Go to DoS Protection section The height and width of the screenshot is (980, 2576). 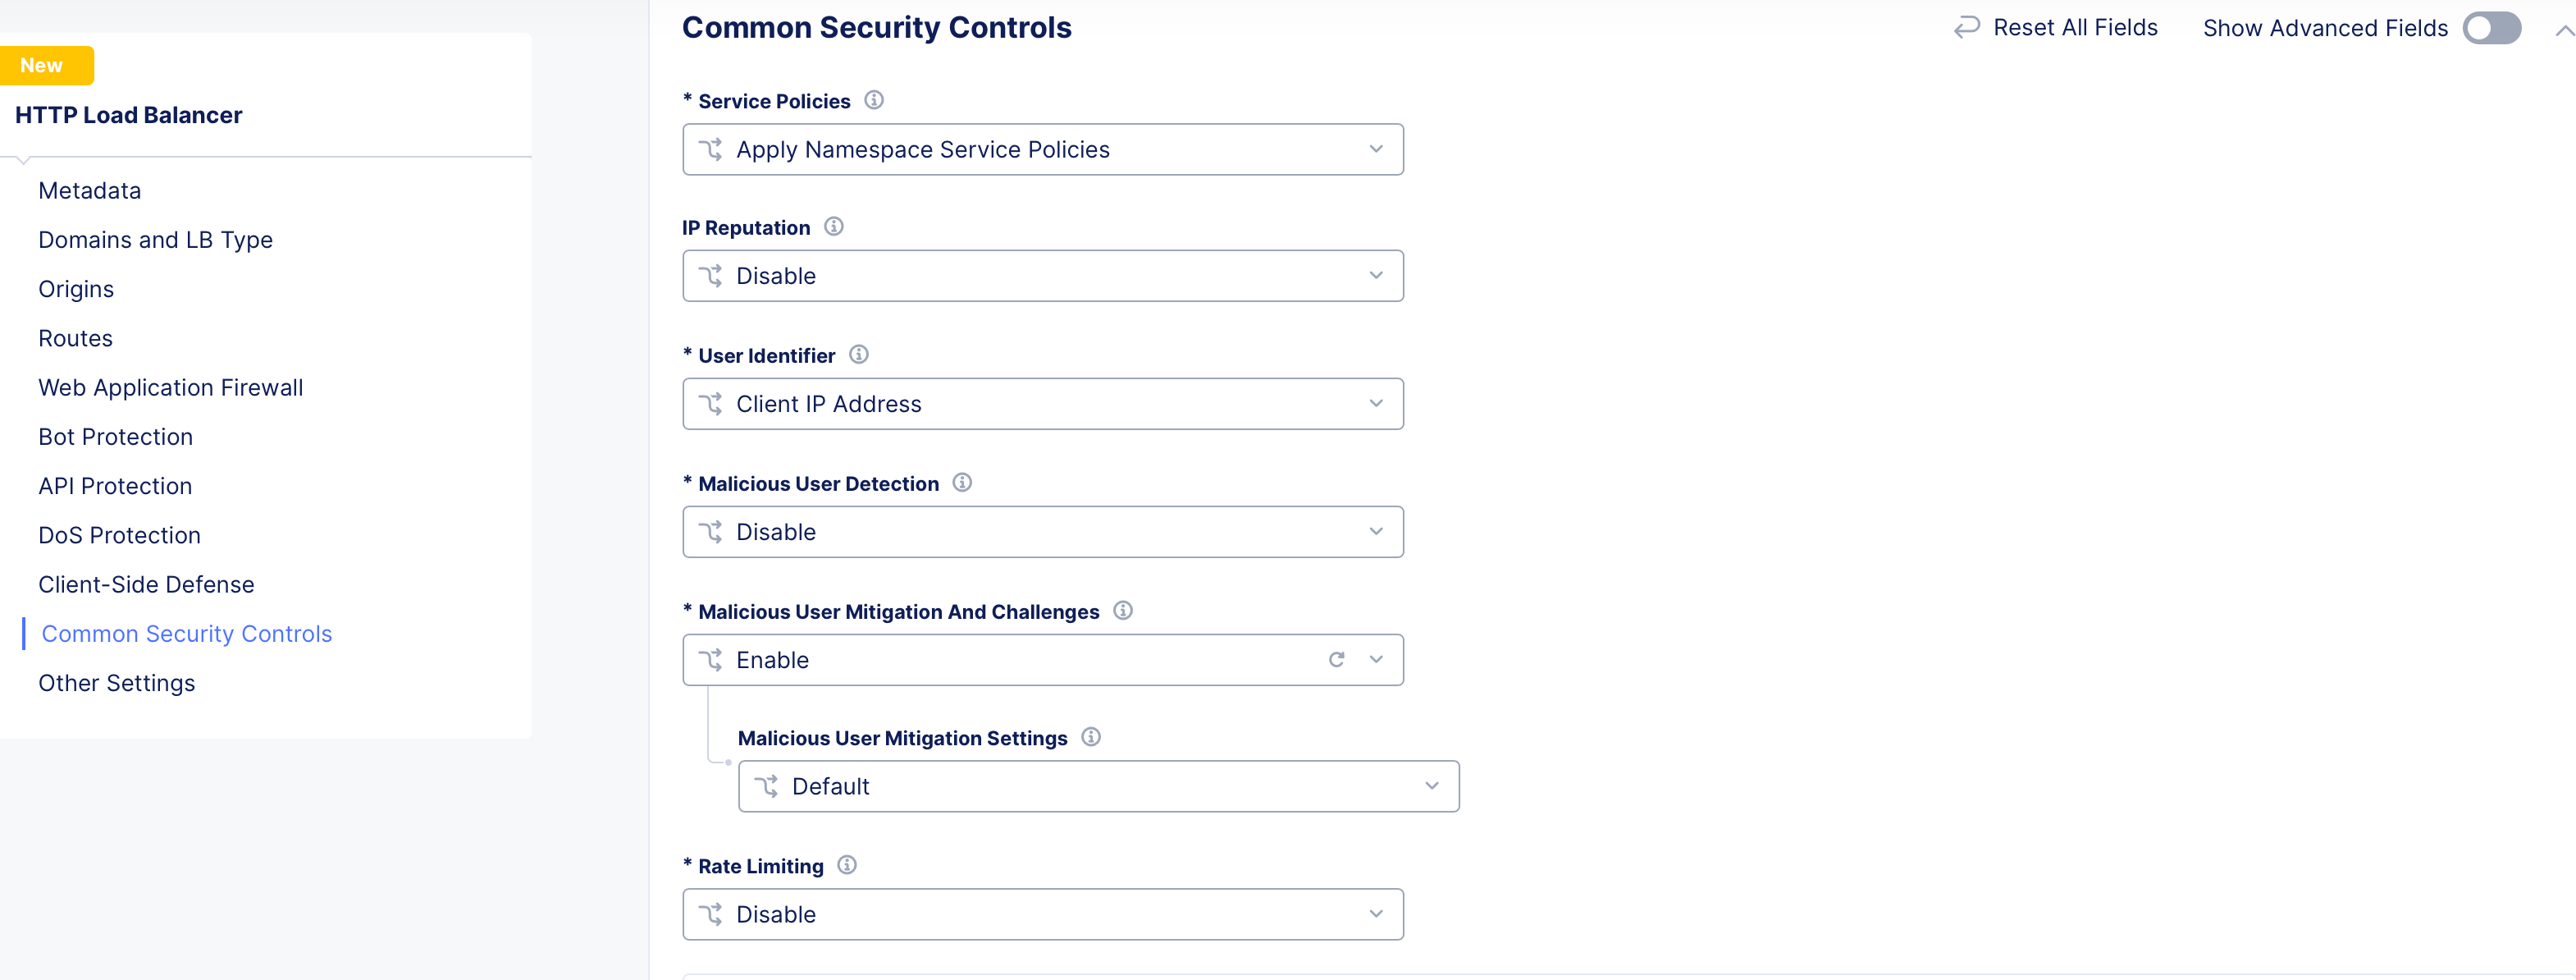(119, 535)
